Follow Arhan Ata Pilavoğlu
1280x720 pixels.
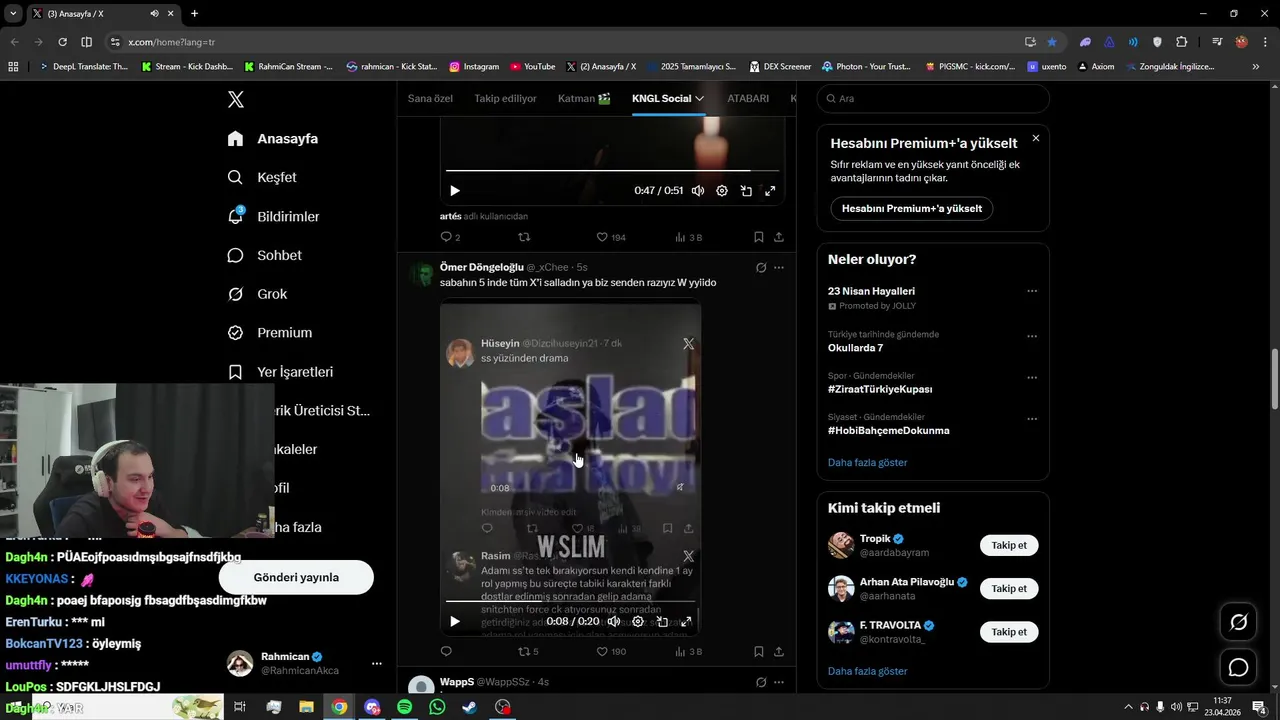click(1009, 588)
